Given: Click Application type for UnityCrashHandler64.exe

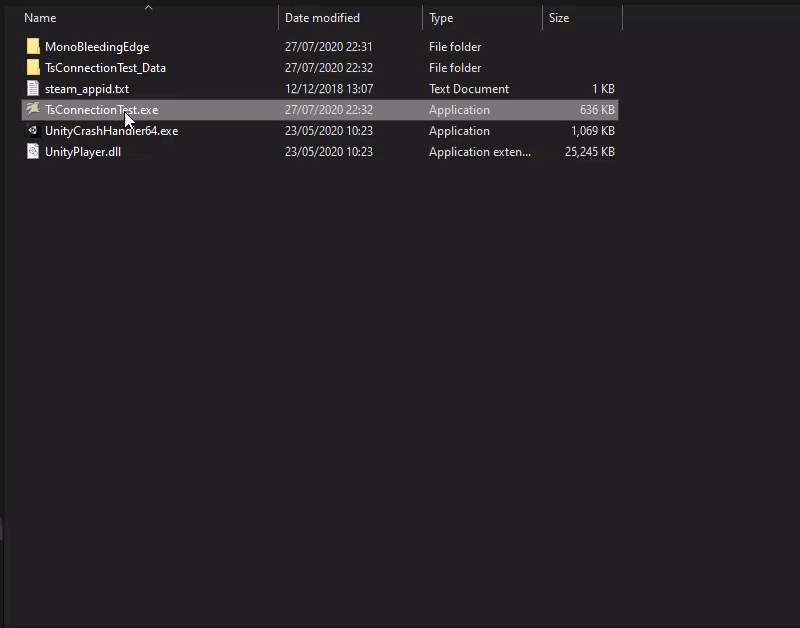Looking at the screenshot, I should 459,131.
